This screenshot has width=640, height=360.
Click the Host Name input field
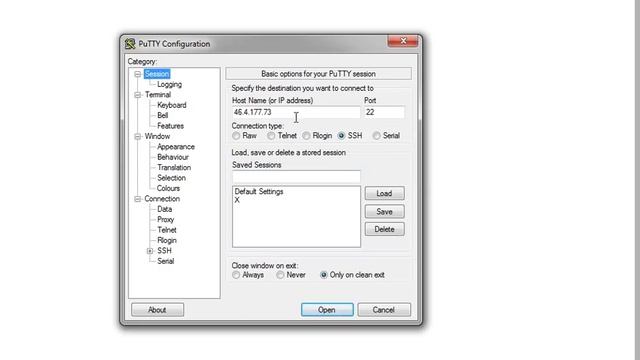pyautogui.click(x=296, y=112)
